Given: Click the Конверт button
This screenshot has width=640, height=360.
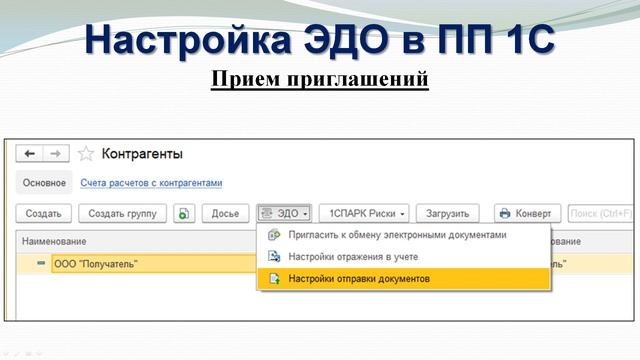Looking at the screenshot, I should click(527, 213).
